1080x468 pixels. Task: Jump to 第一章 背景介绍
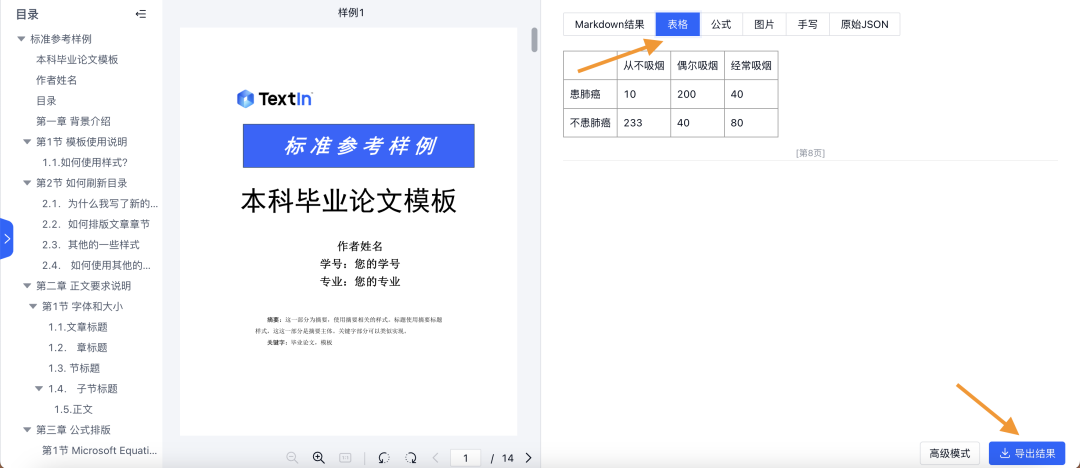73,121
